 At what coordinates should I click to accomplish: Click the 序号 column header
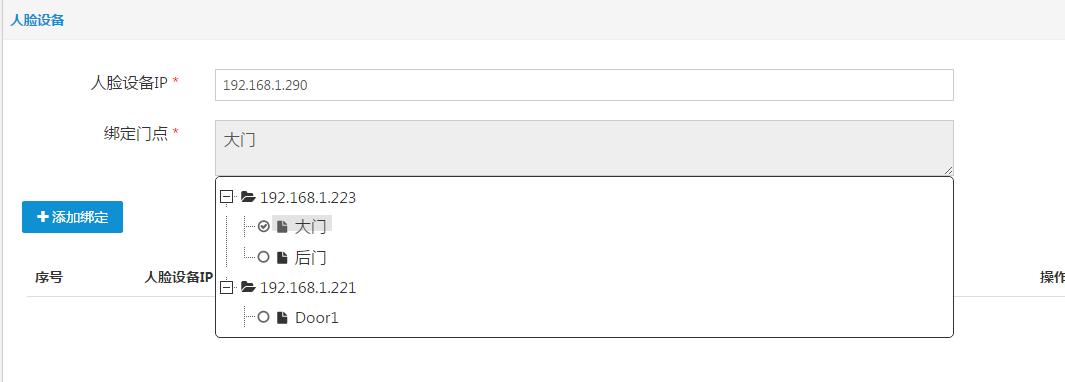[49, 277]
